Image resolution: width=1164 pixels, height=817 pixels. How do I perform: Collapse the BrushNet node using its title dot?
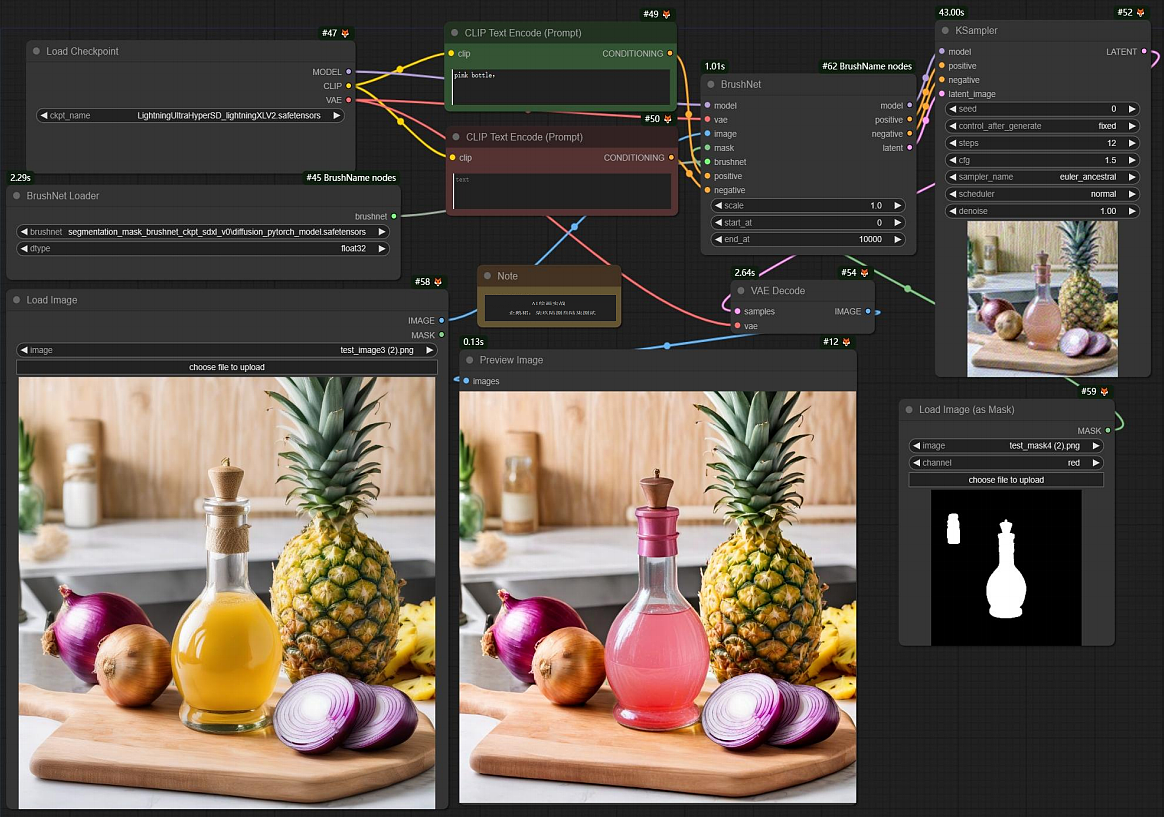click(x=711, y=85)
